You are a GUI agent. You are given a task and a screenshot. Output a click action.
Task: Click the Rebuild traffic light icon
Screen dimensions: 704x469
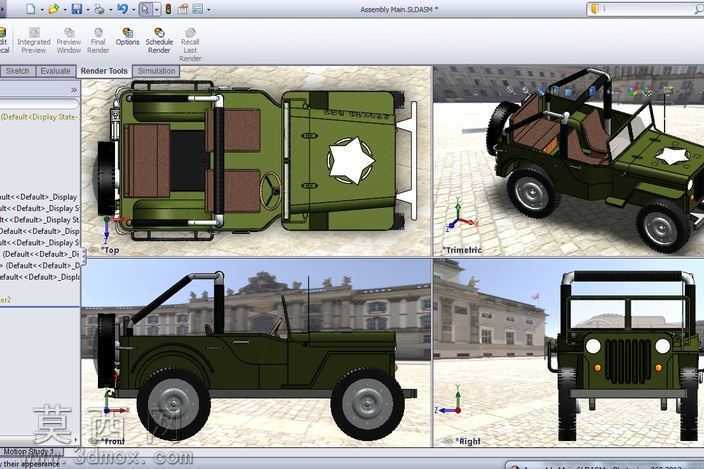pos(168,9)
